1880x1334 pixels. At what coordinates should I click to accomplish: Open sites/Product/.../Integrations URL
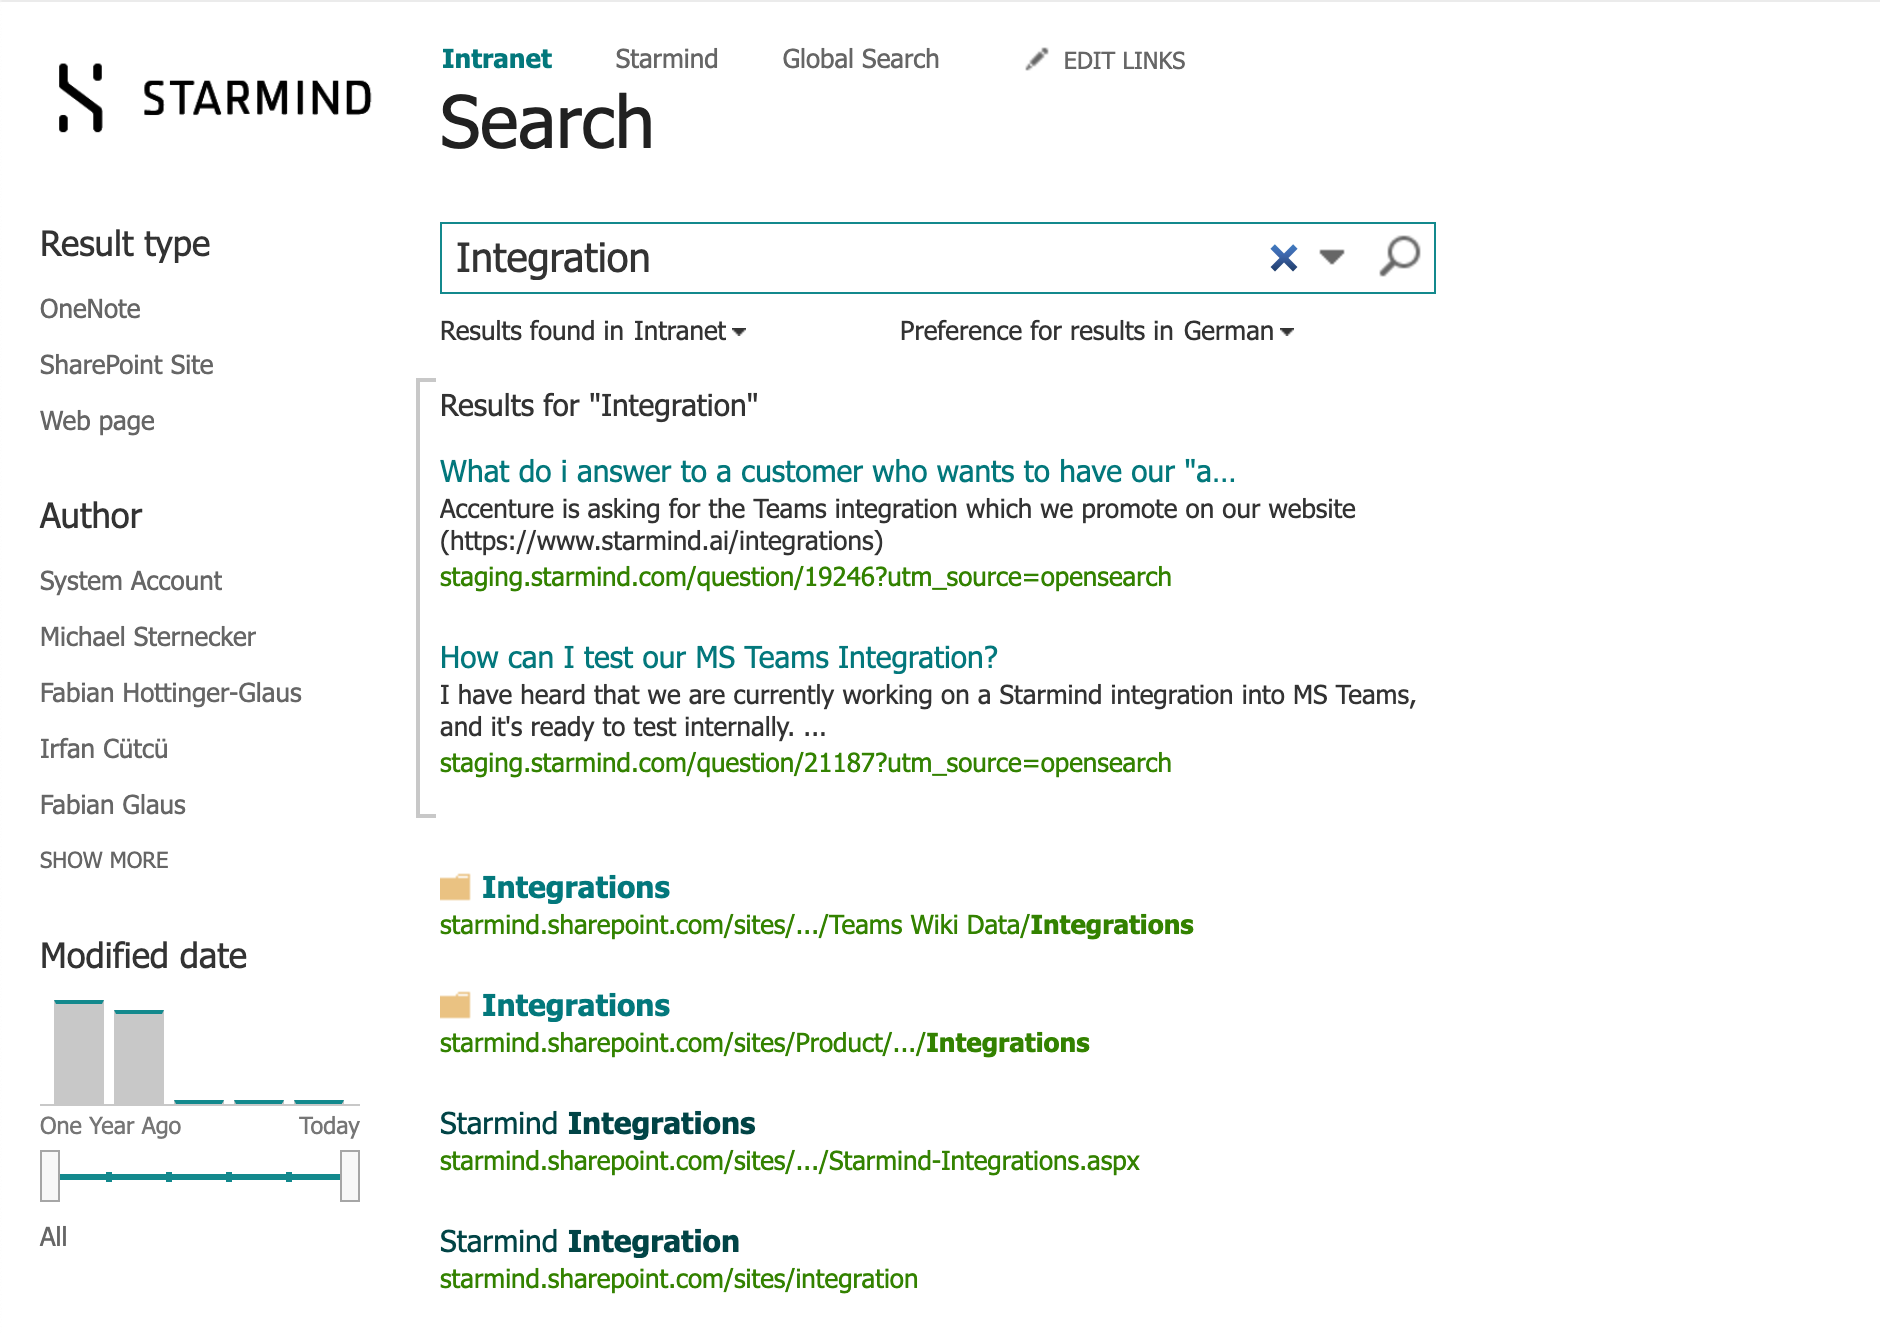pyautogui.click(x=765, y=1043)
